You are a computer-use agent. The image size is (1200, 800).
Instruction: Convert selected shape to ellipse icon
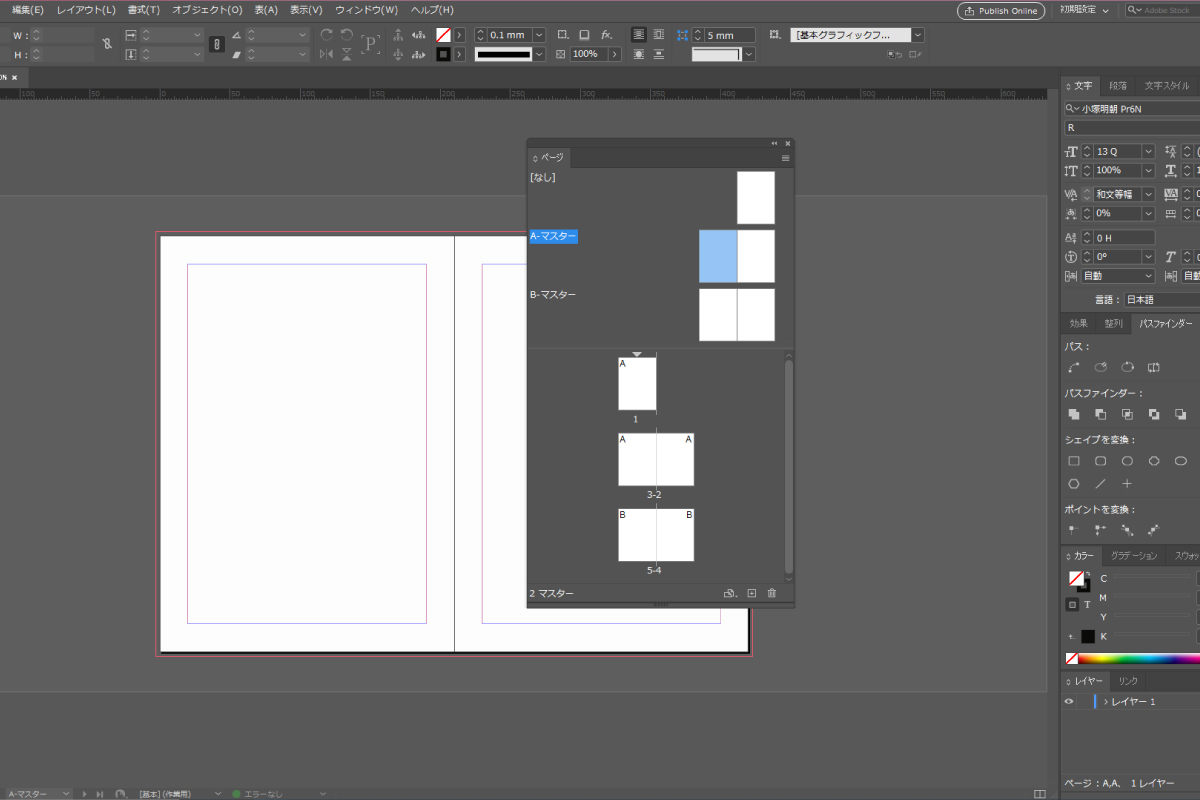coord(1128,461)
